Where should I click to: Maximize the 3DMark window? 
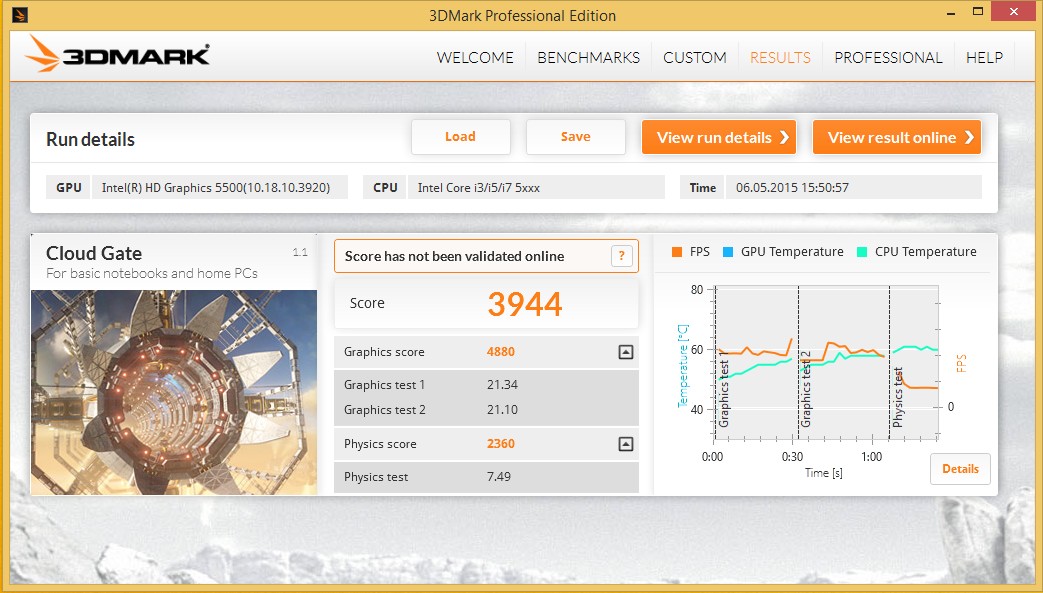coord(978,12)
